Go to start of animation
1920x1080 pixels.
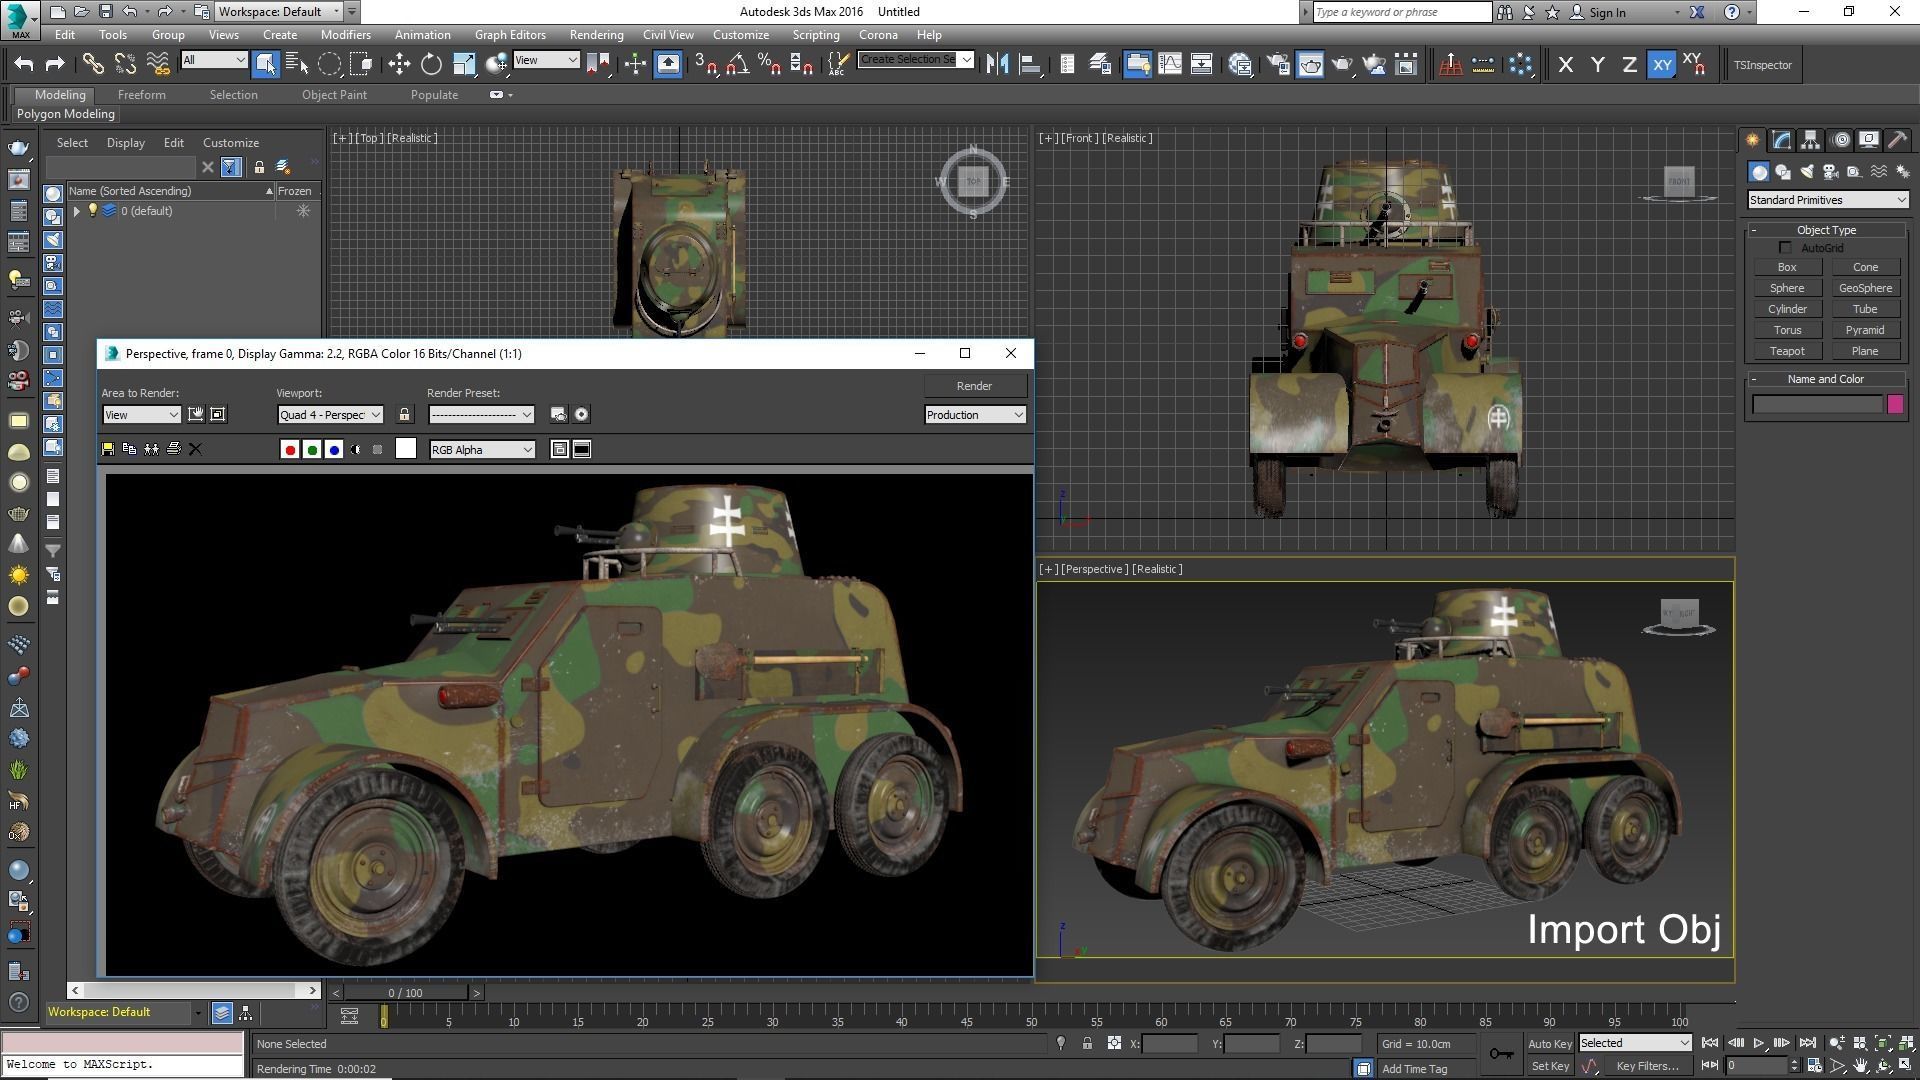pyautogui.click(x=1710, y=1044)
